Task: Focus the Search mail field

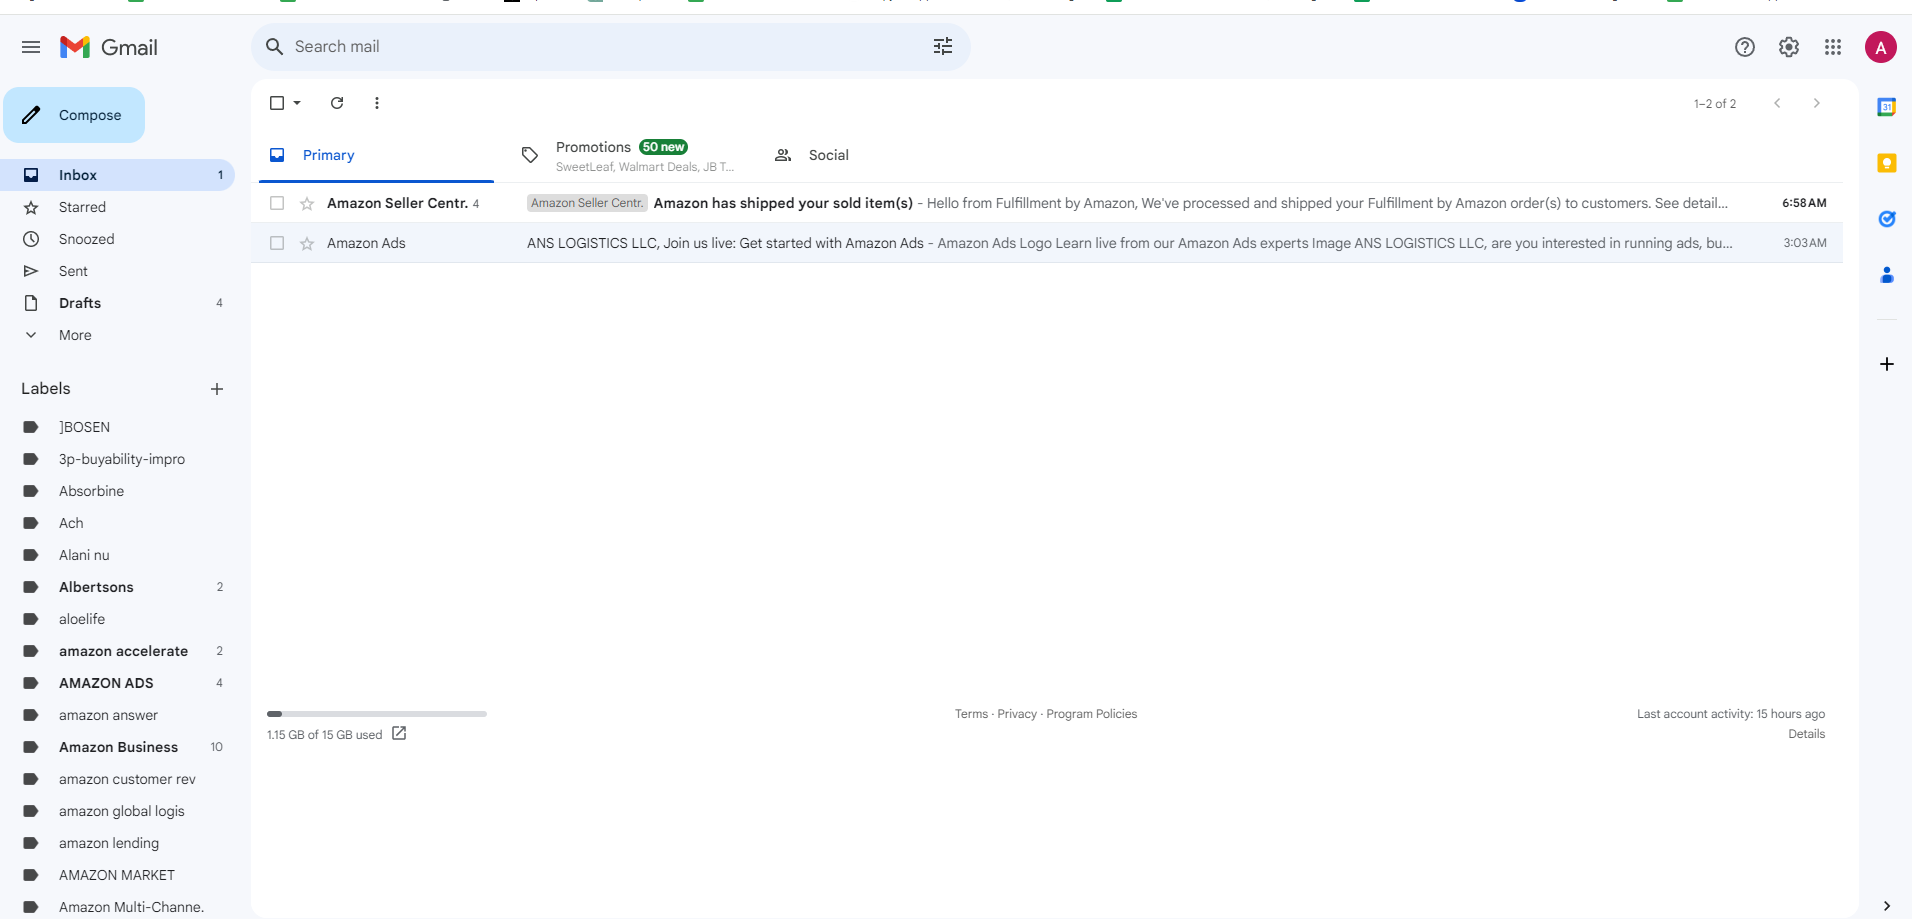Action: point(610,46)
